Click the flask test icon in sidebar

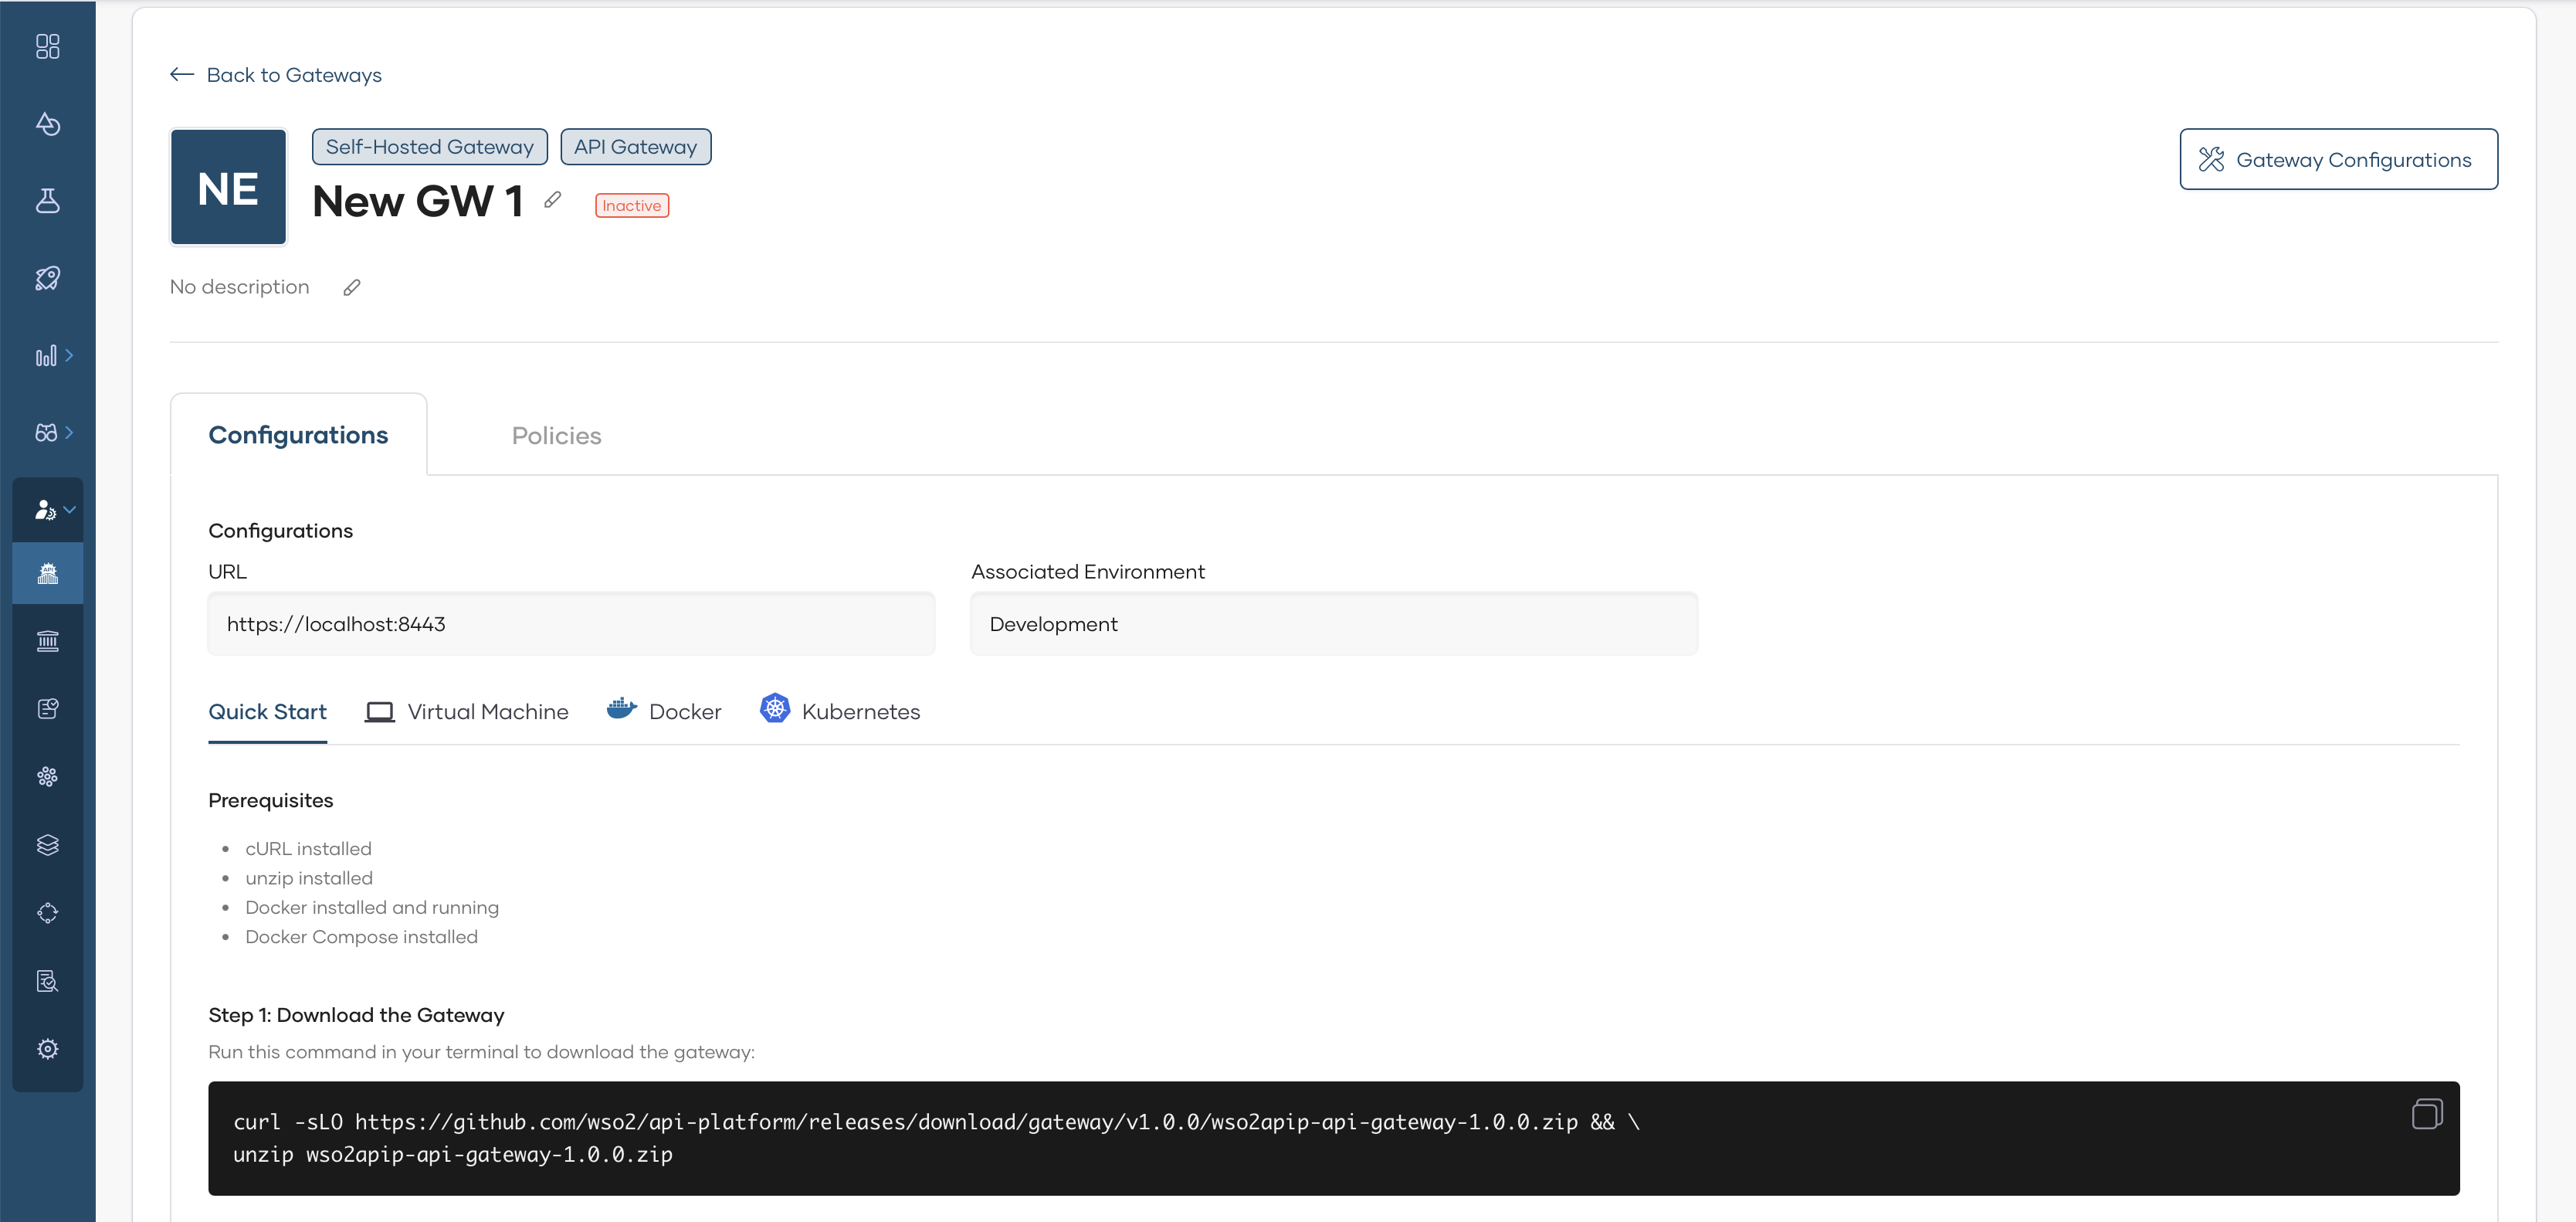[x=47, y=201]
